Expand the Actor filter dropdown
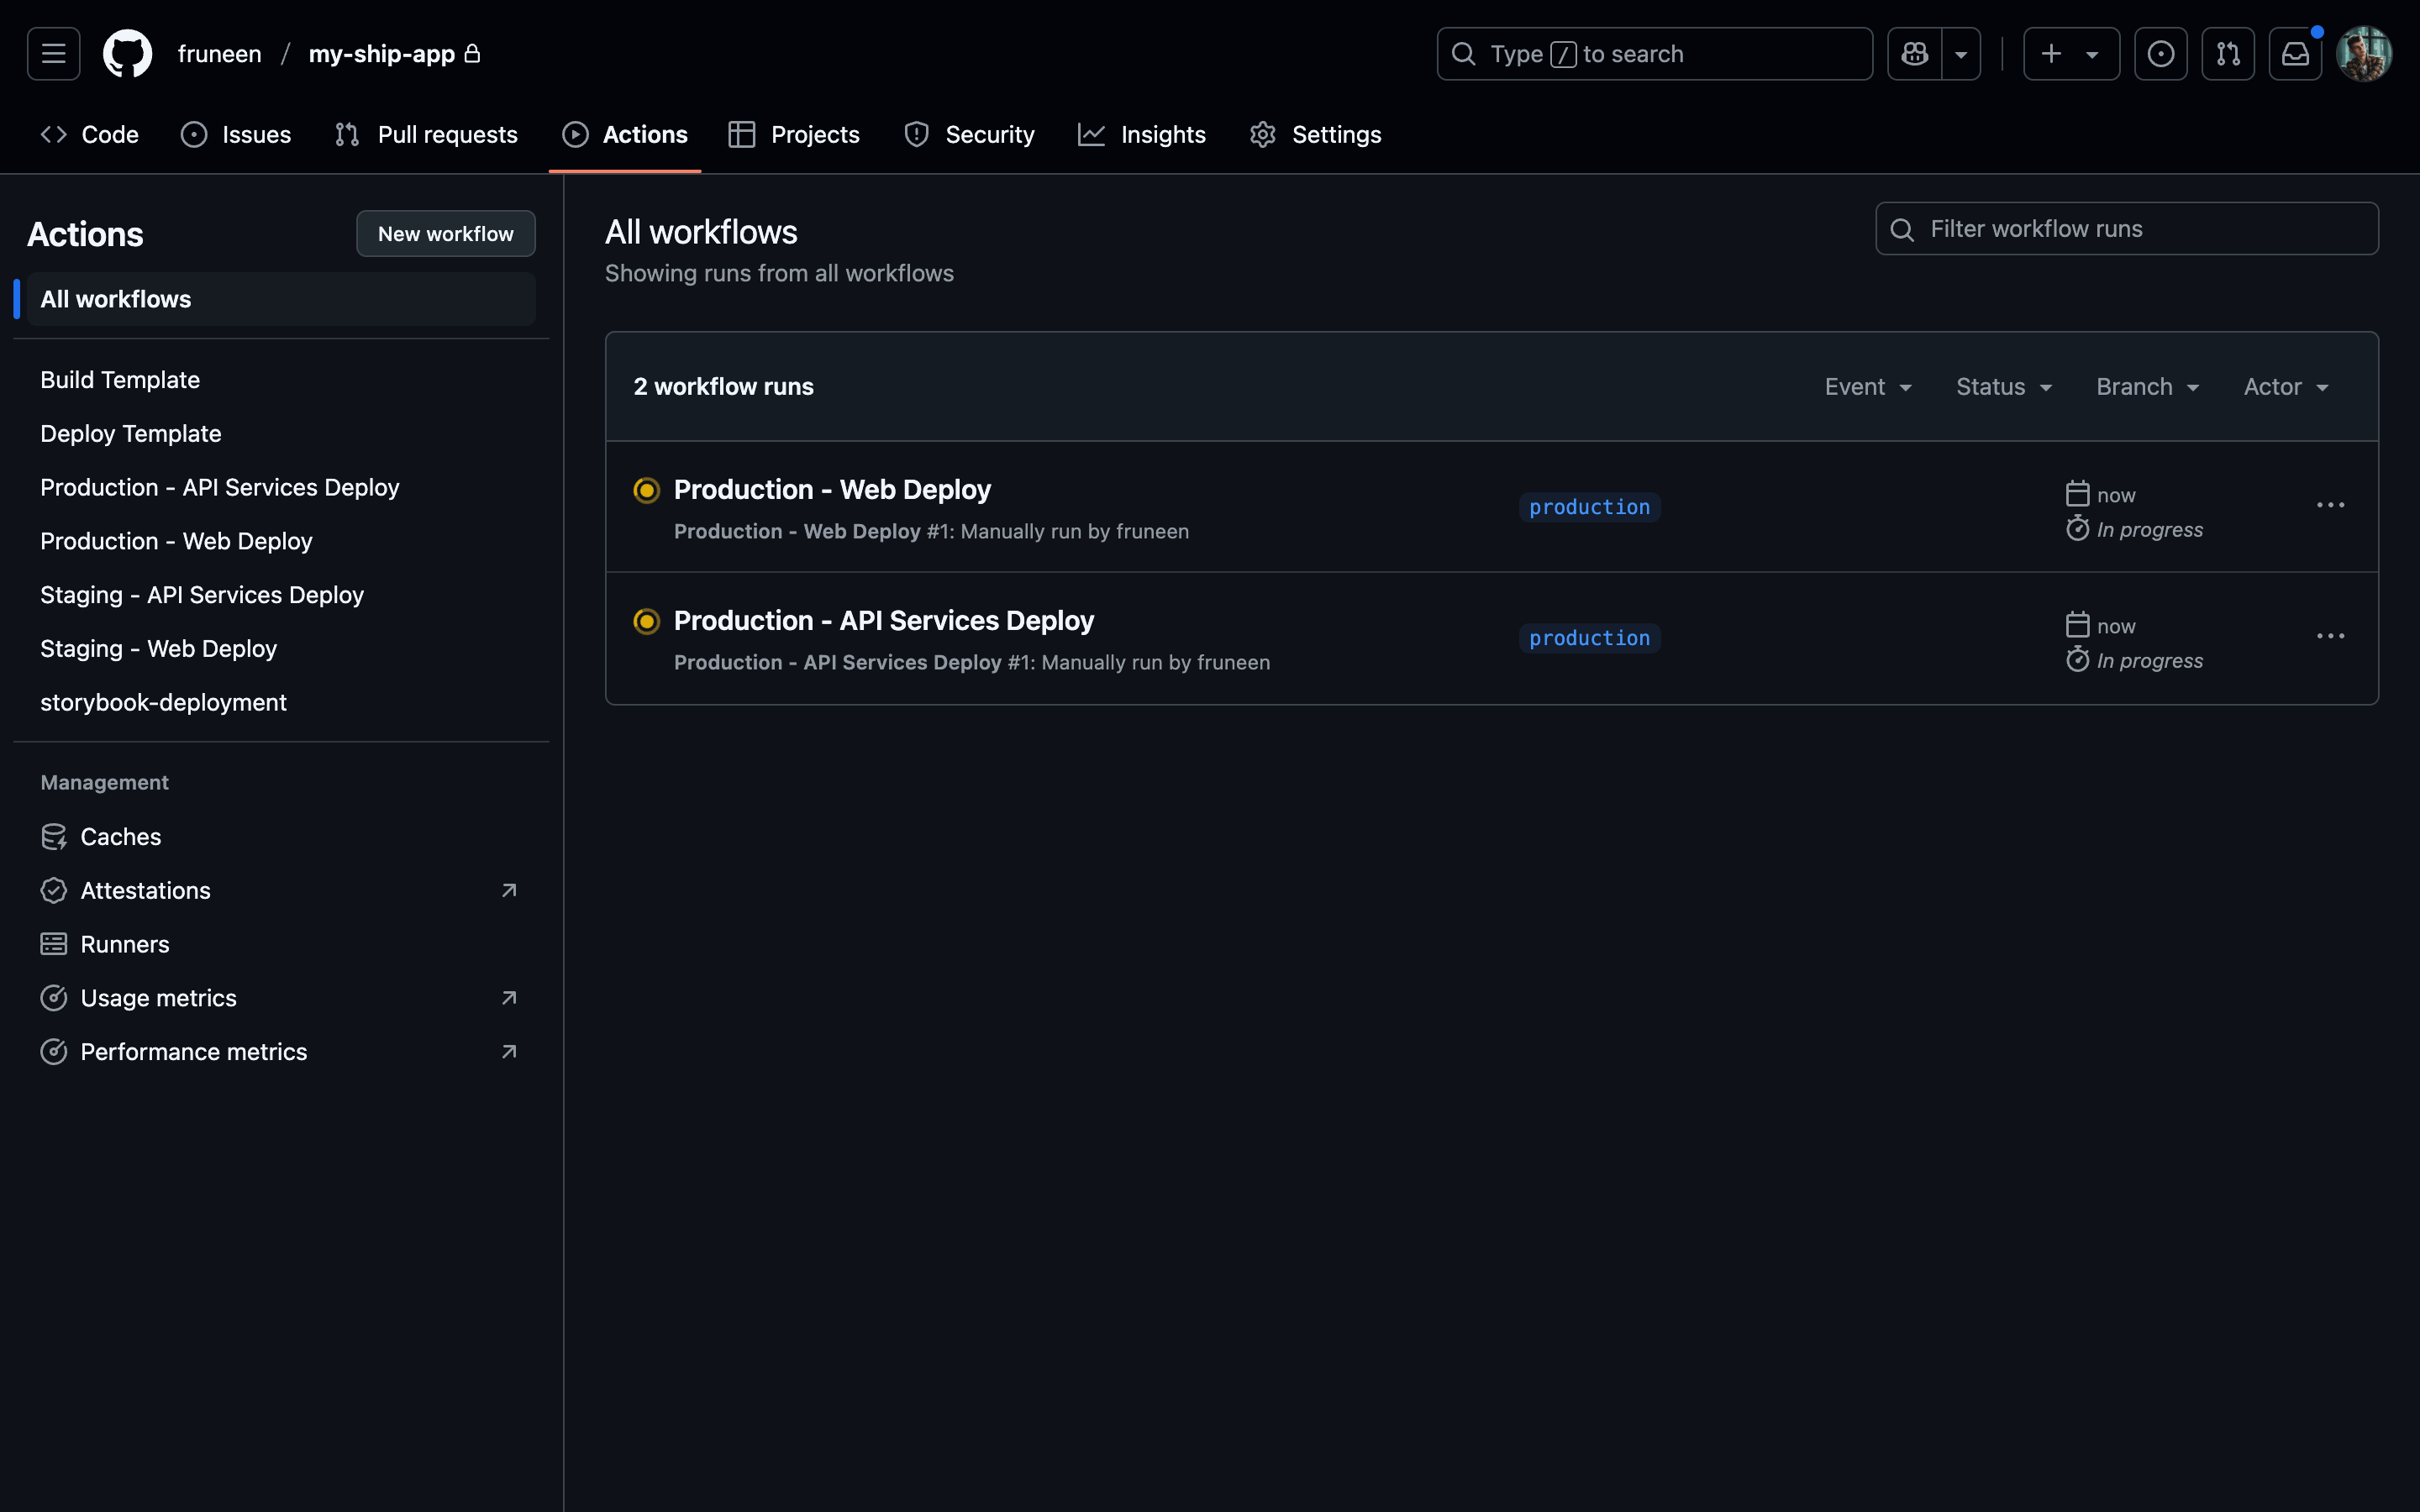This screenshot has height=1512, width=2420. pyautogui.click(x=2285, y=387)
